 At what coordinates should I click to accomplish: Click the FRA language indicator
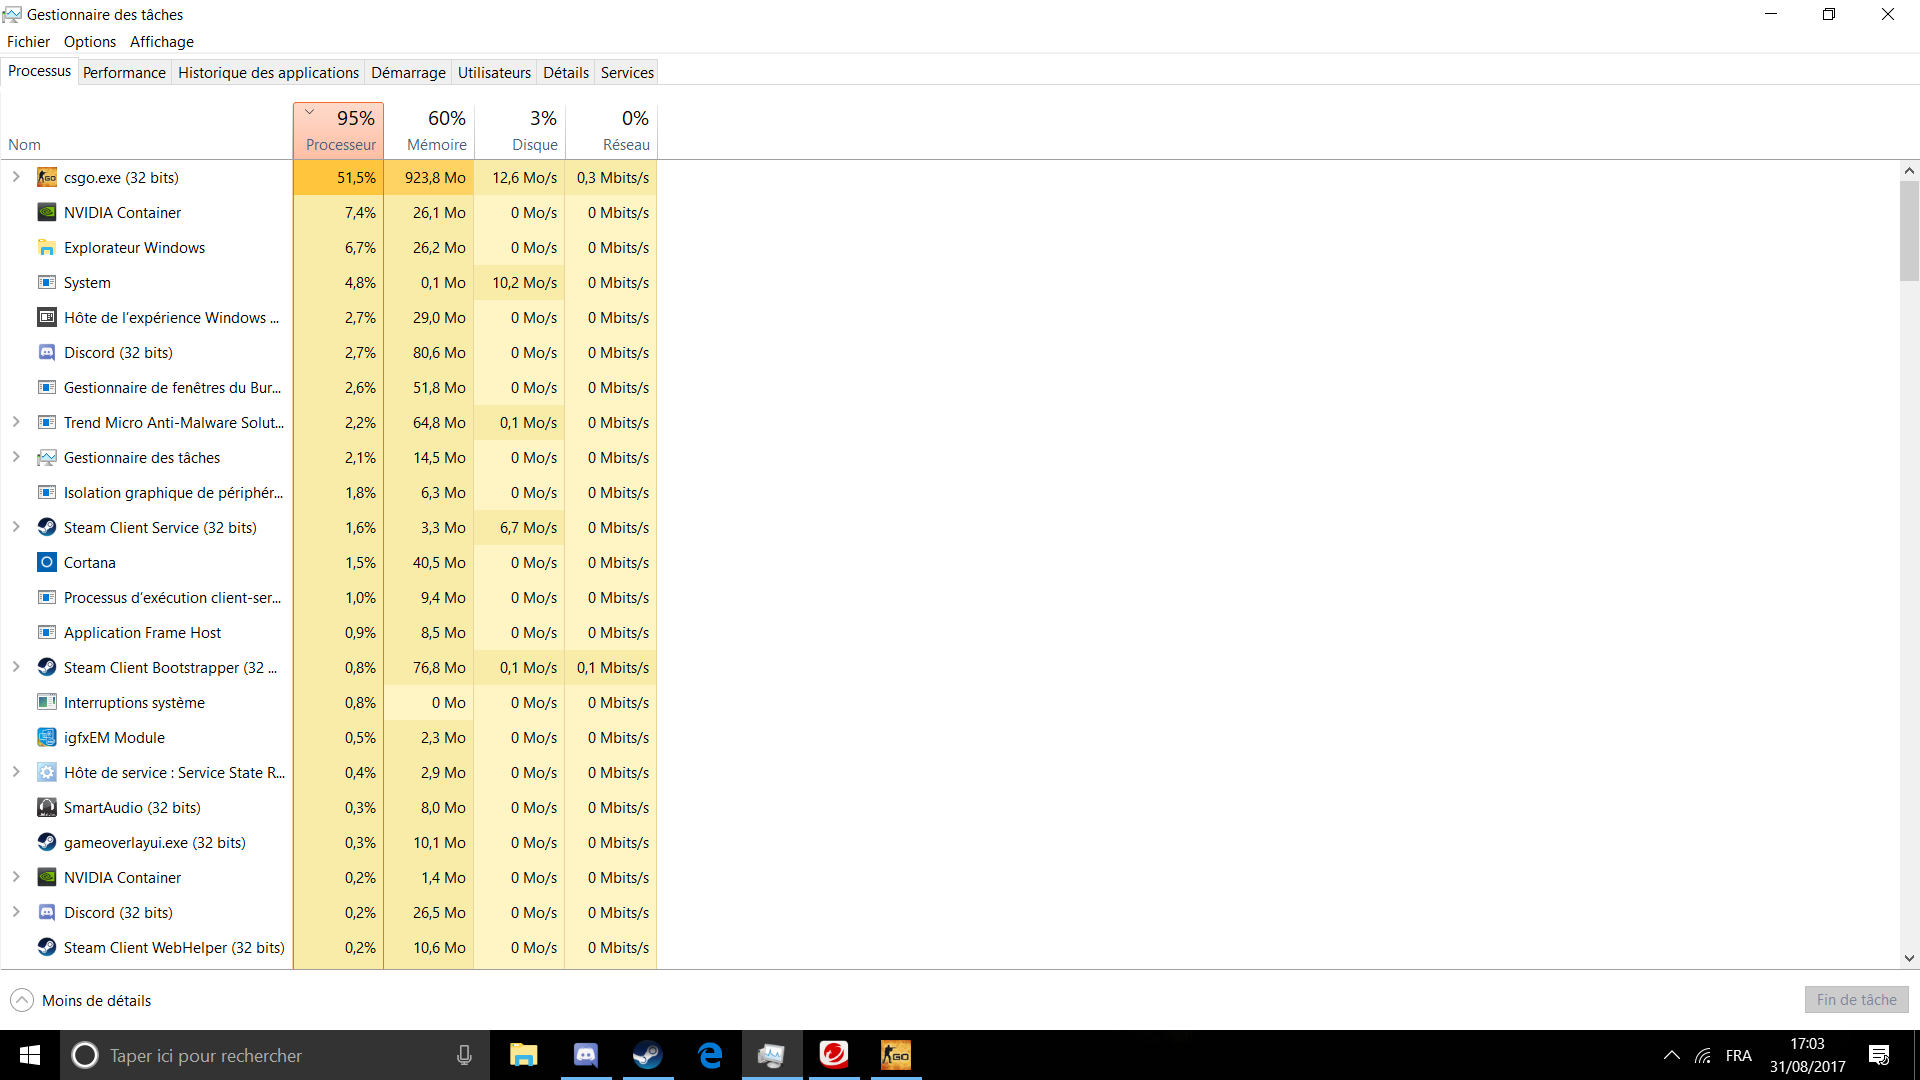(1739, 1055)
